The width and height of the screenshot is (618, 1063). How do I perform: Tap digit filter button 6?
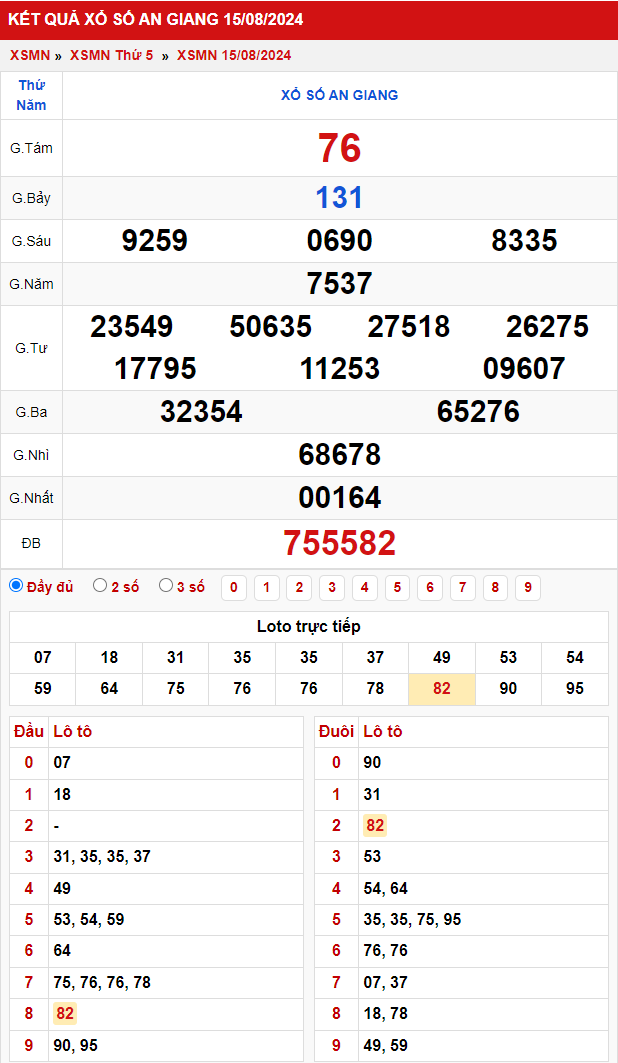click(430, 588)
